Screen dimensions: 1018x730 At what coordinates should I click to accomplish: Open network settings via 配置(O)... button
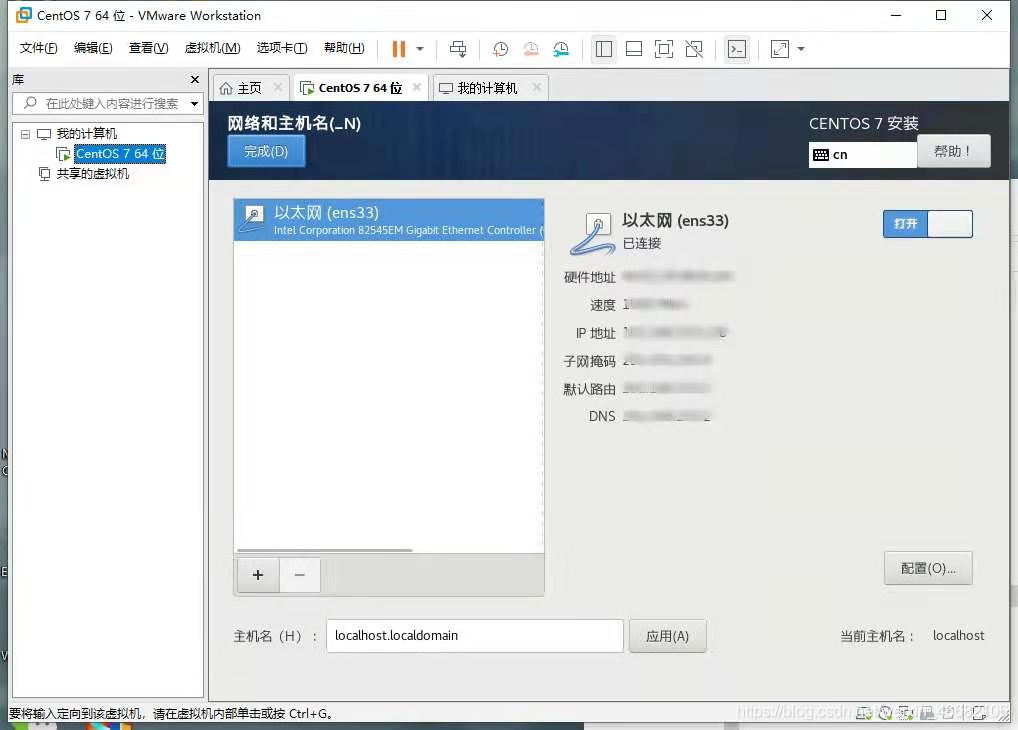[x=927, y=567]
